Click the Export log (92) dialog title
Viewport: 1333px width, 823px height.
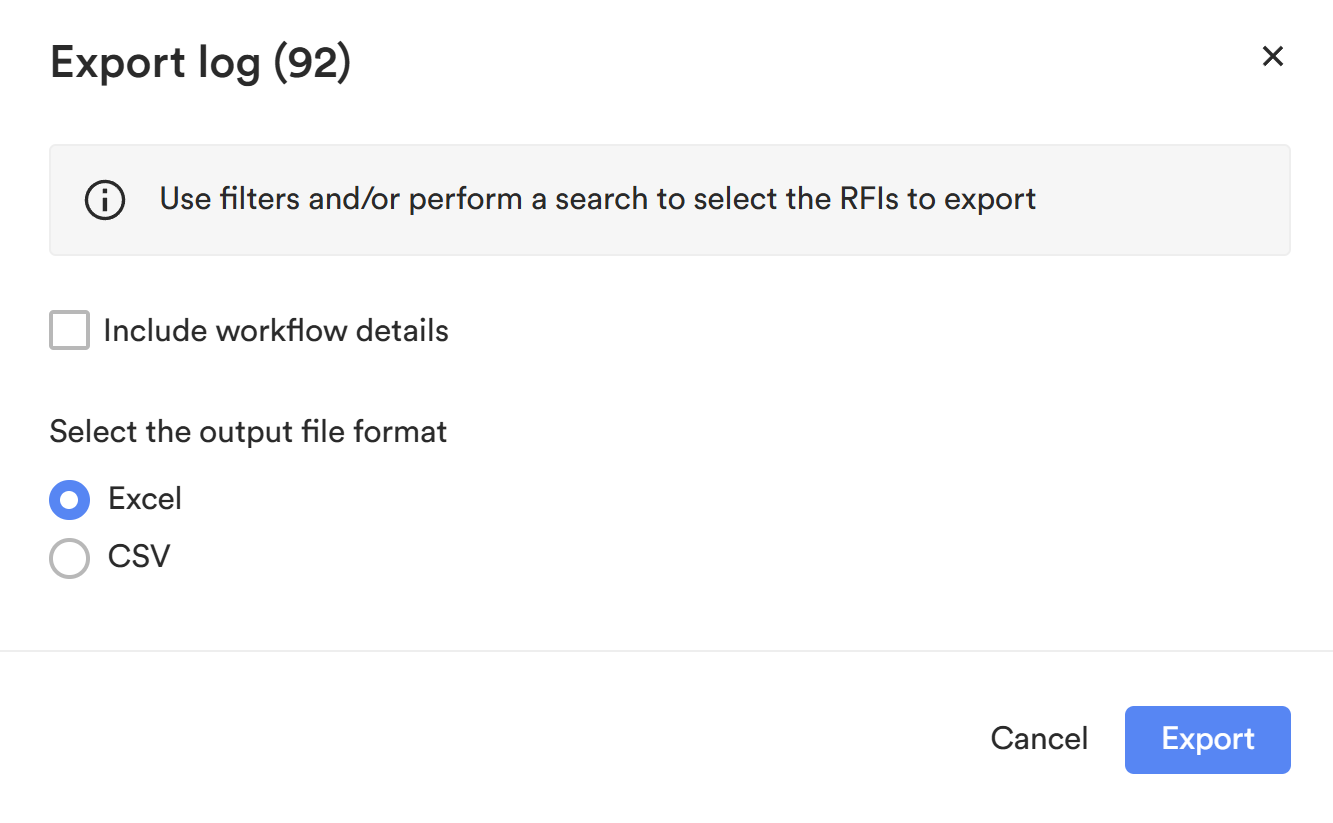click(199, 62)
